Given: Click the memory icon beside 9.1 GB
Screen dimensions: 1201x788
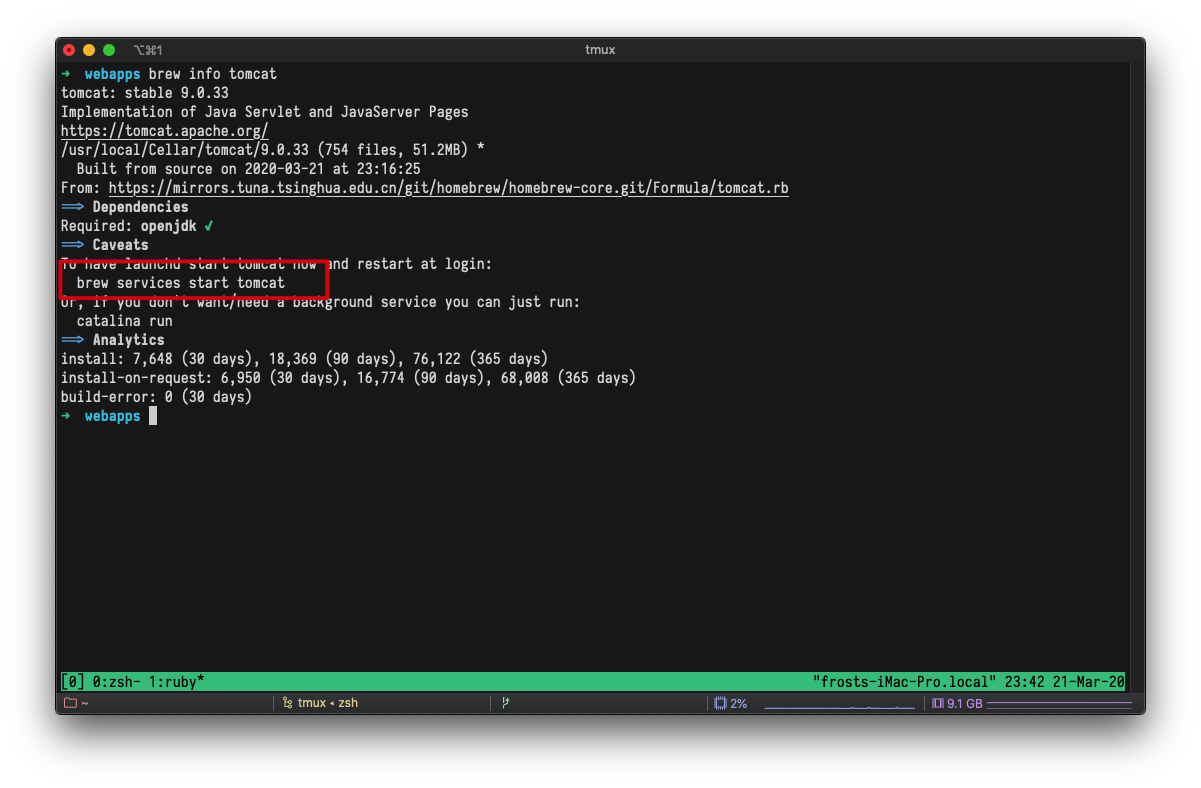Looking at the screenshot, I should pyautogui.click(x=938, y=703).
